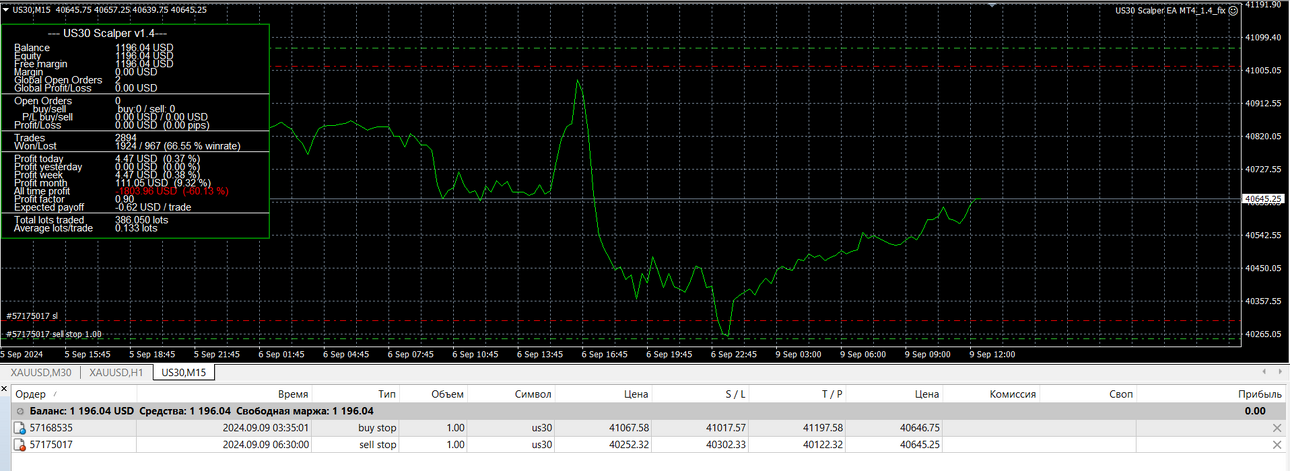This screenshot has width=1290, height=471.
Task: Click the time cell 2024.09.09 06:30:00
Action: pyautogui.click(x=265, y=445)
